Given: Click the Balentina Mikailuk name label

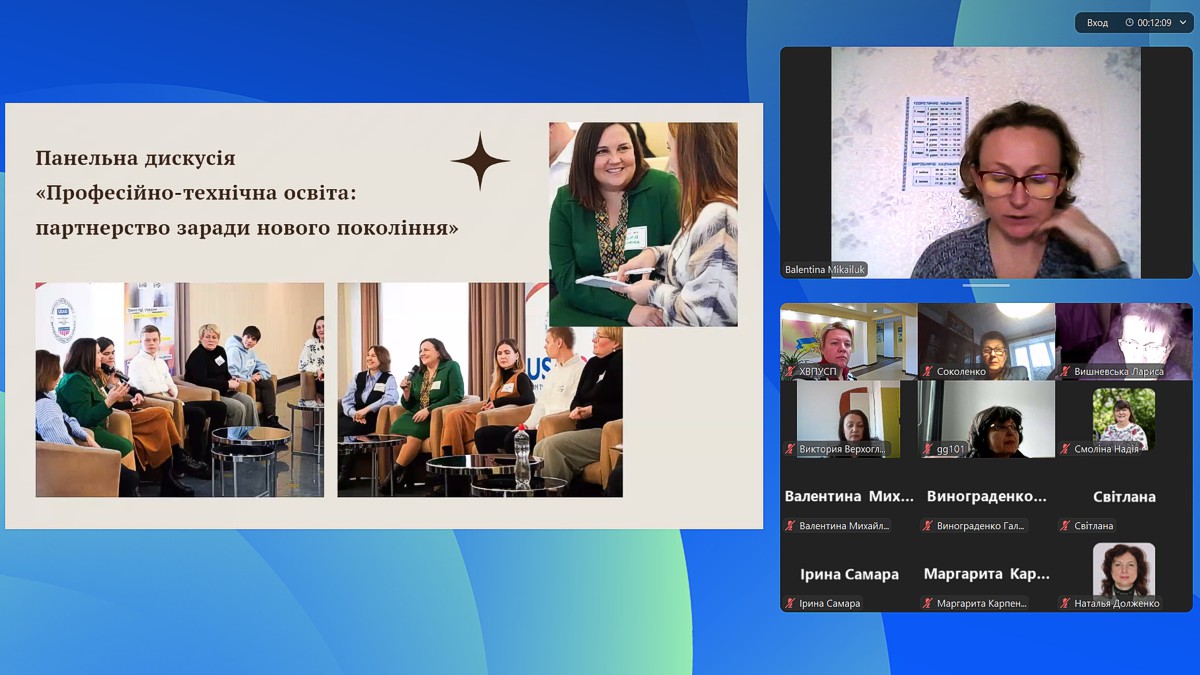Looking at the screenshot, I should click(x=825, y=270).
